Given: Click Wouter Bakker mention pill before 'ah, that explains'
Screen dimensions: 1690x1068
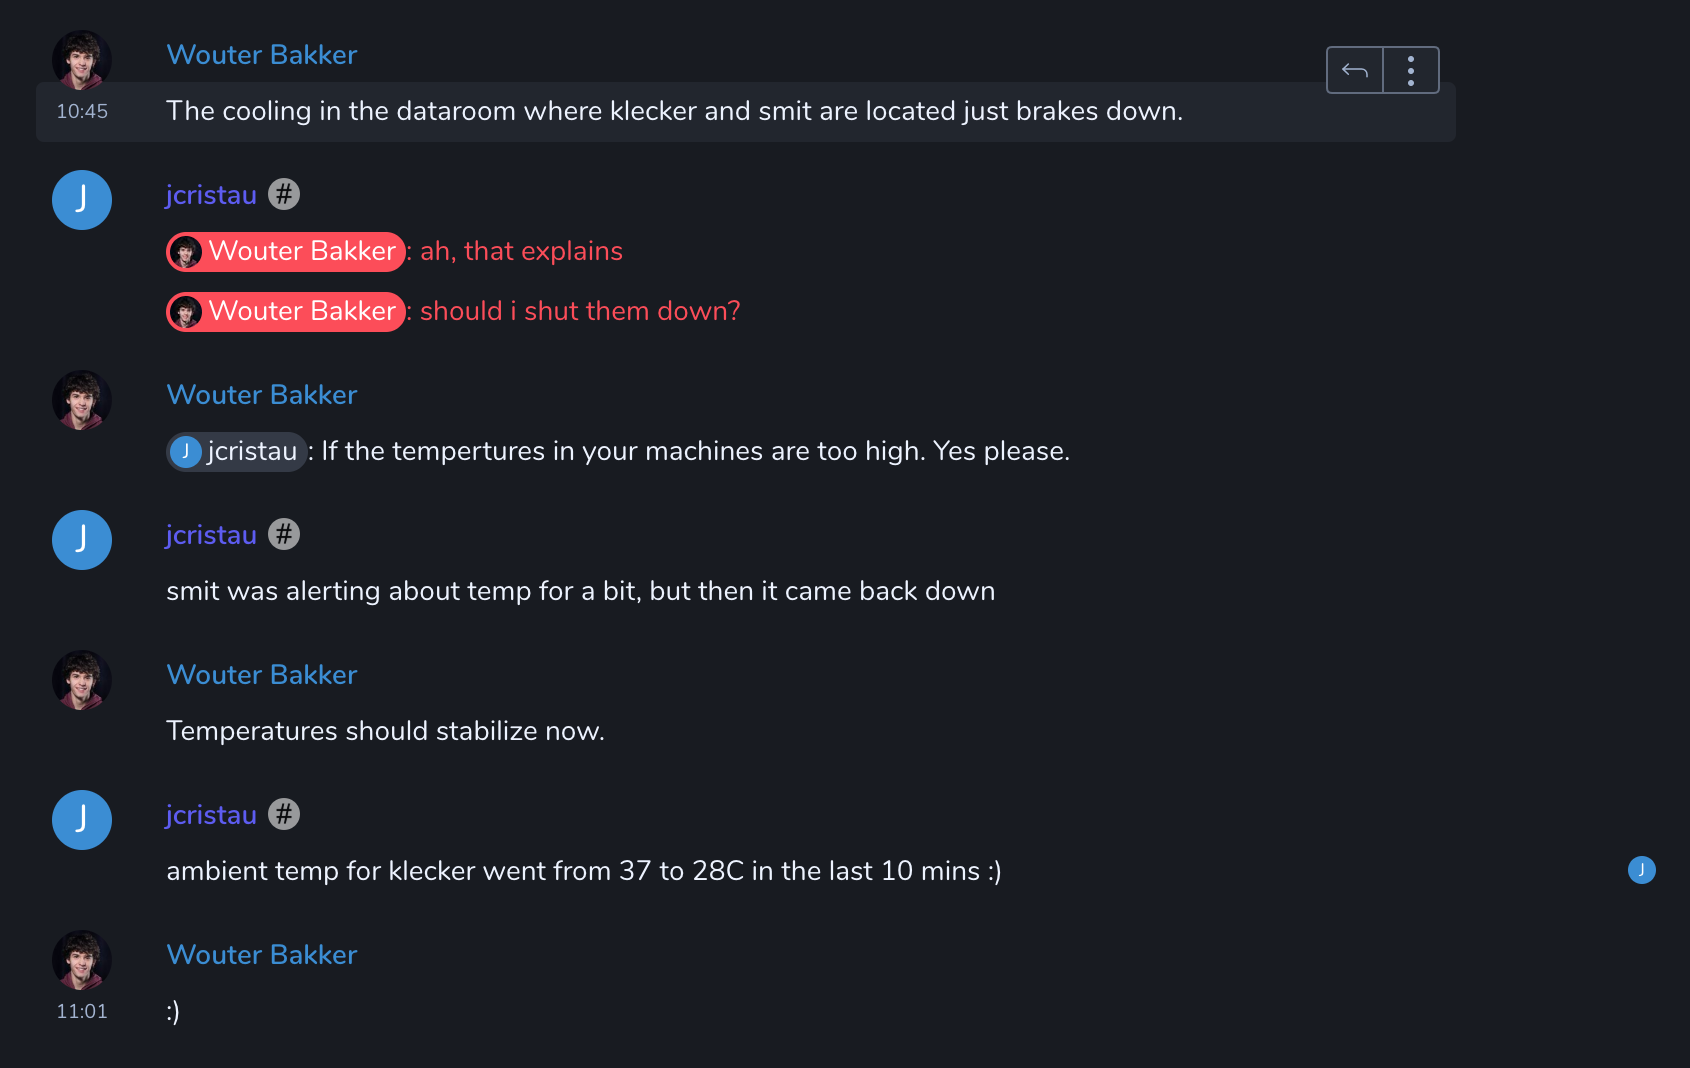Looking at the screenshot, I should [x=286, y=251].
